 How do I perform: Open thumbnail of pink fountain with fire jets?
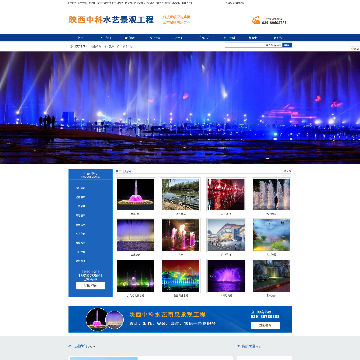pos(180,235)
